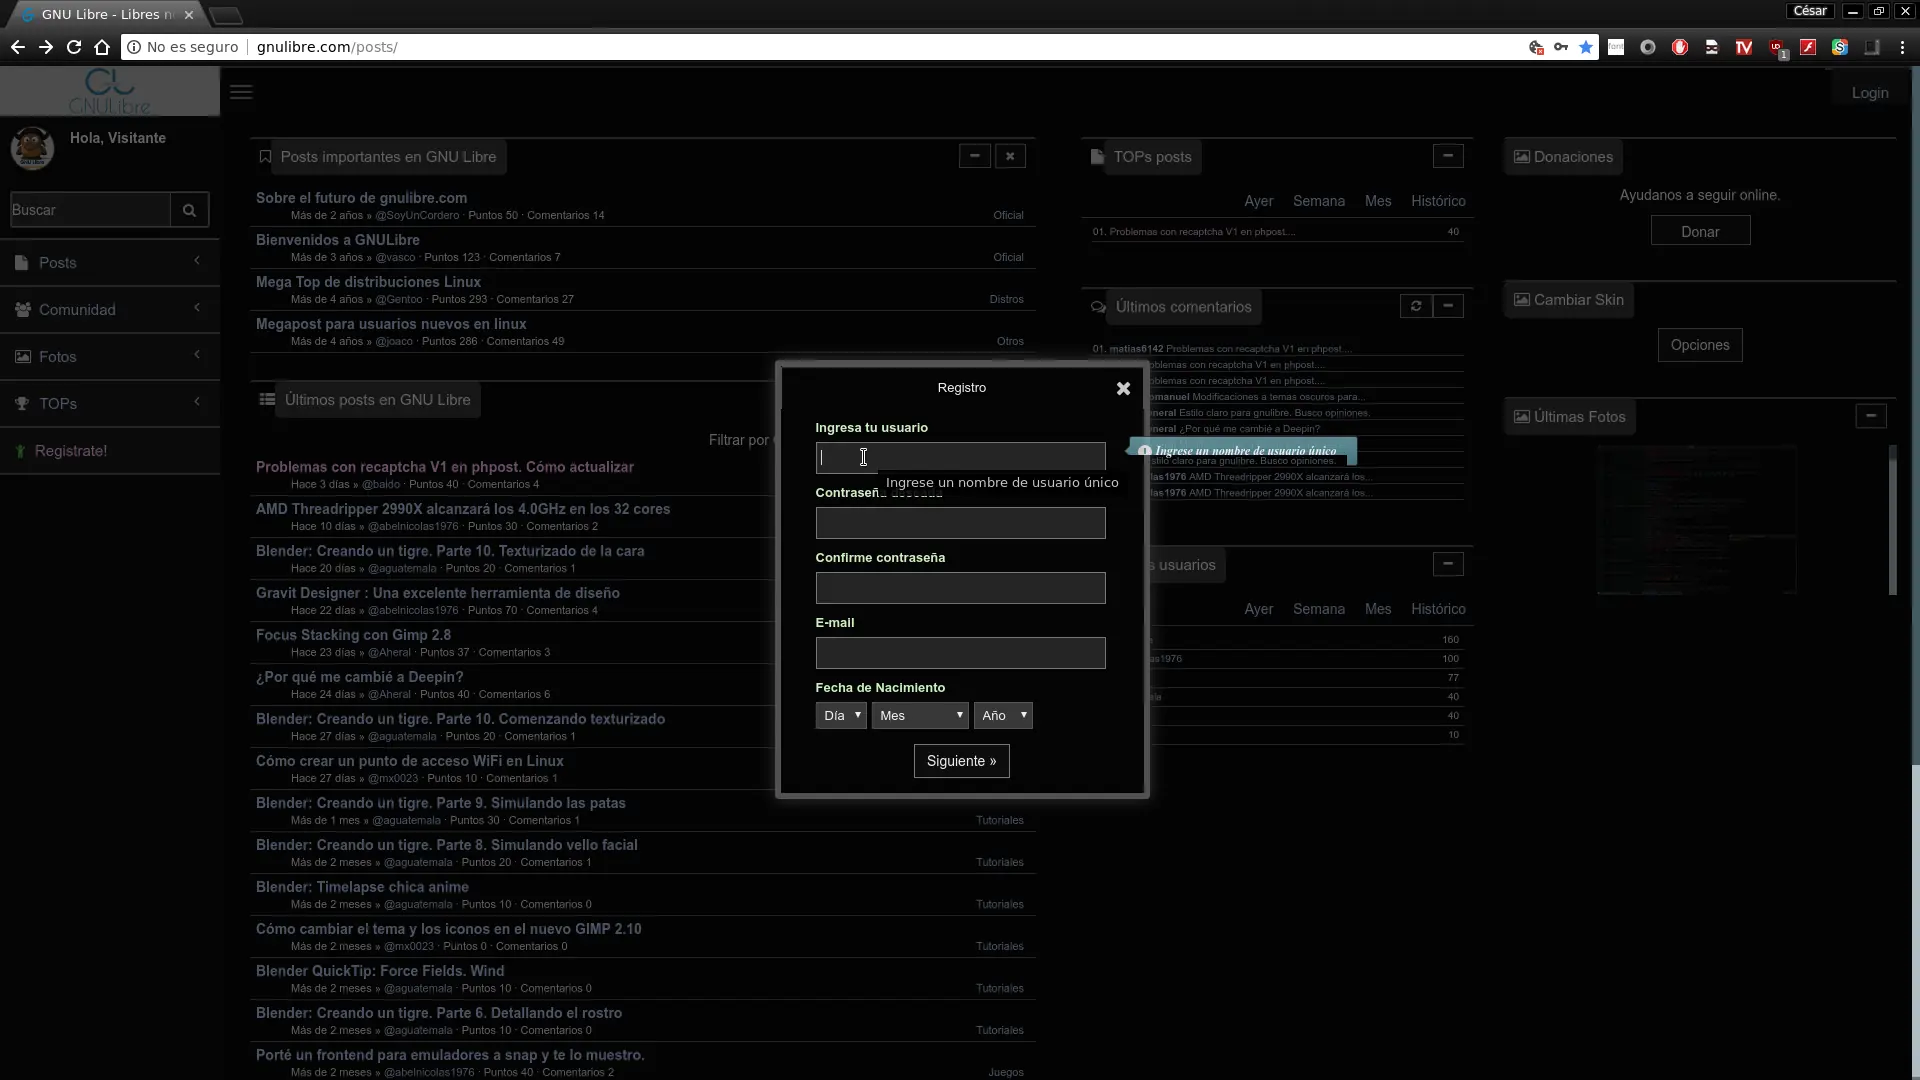Open post Bienvenidos a GNULibre
This screenshot has width=1920, height=1080.
[337, 240]
